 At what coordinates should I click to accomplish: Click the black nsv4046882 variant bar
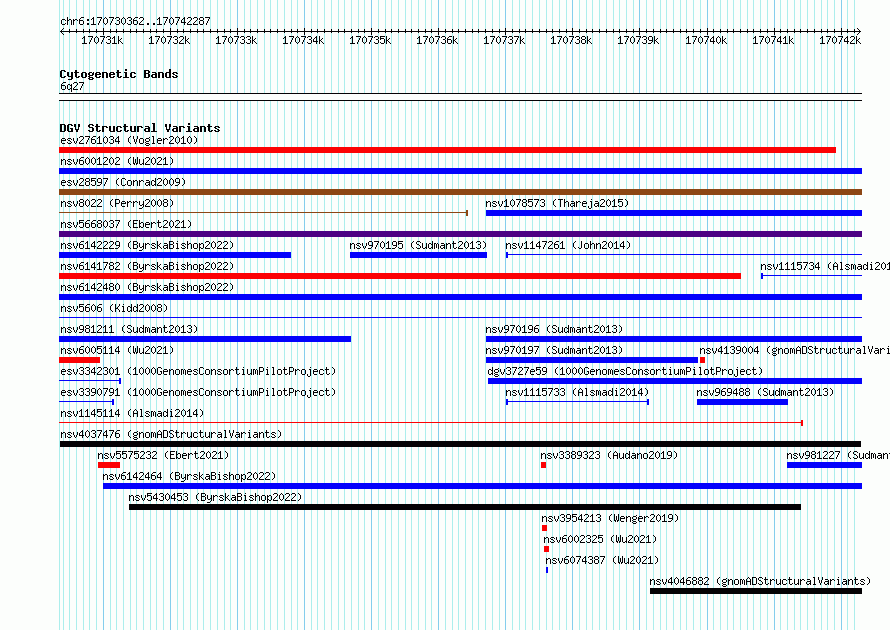[x=756, y=591]
